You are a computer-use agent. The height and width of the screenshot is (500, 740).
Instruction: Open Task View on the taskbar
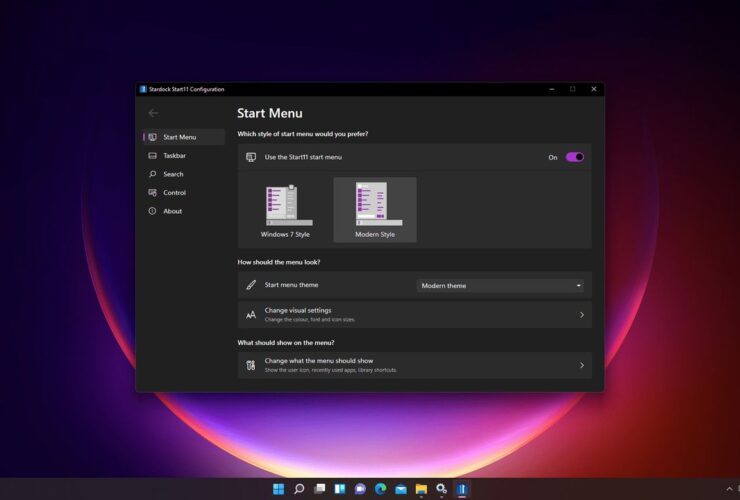click(320, 489)
